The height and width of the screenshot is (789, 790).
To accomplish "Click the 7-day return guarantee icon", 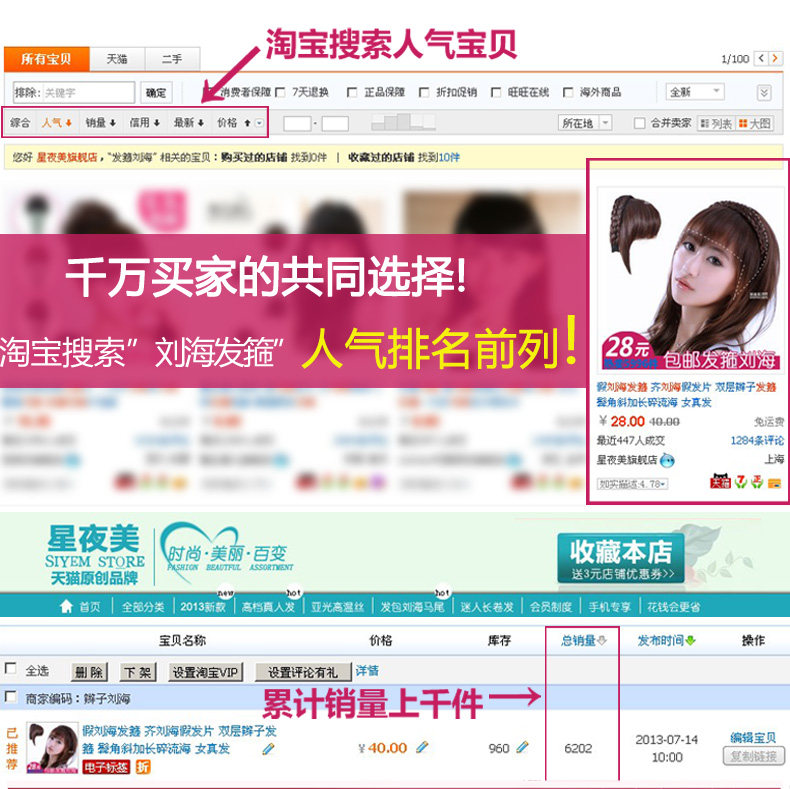I will point(740,482).
